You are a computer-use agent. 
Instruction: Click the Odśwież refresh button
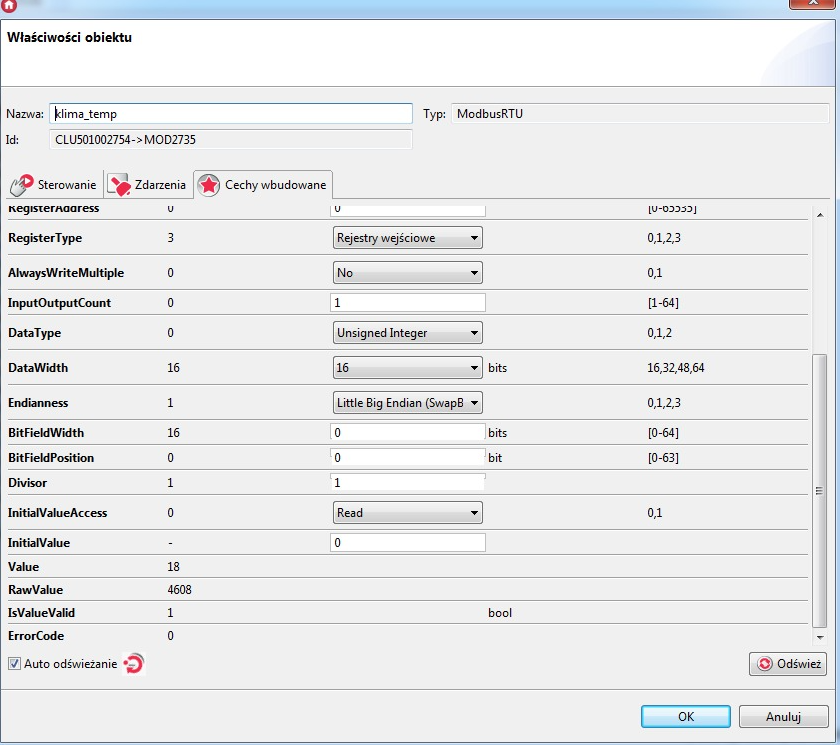click(x=788, y=663)
